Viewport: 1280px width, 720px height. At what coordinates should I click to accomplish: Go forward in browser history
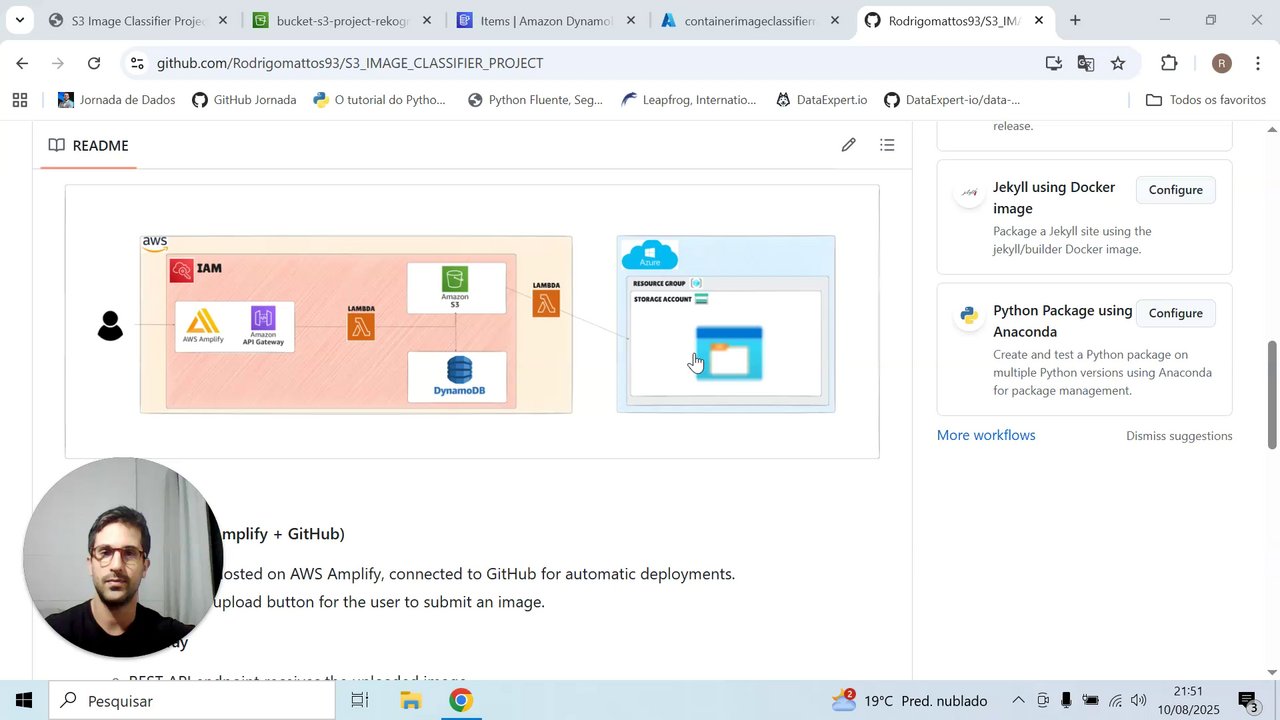coord(58,63)
